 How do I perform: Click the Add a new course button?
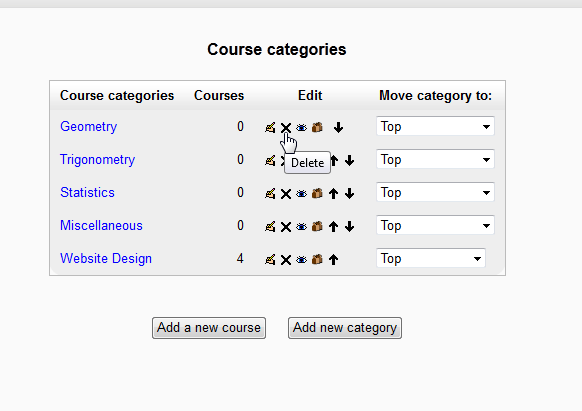click(x=209, y=328)
